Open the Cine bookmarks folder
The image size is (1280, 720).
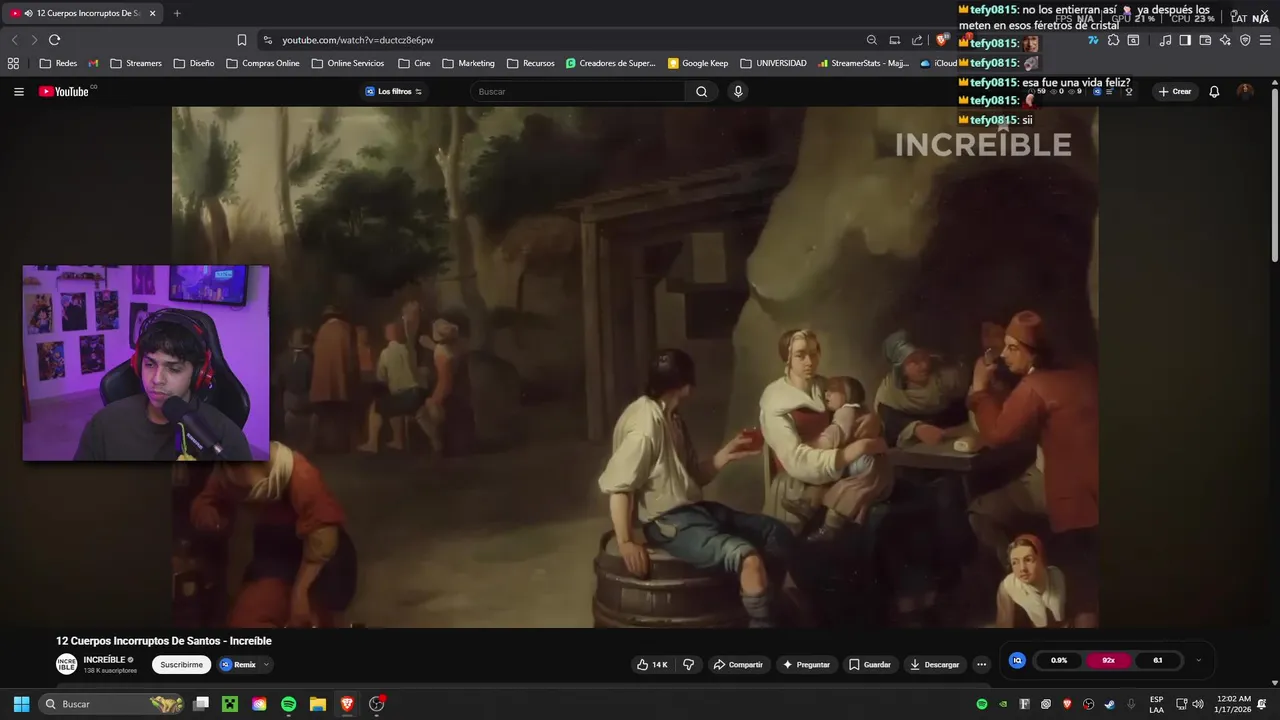pyautogui.click(x=414, y=63)
